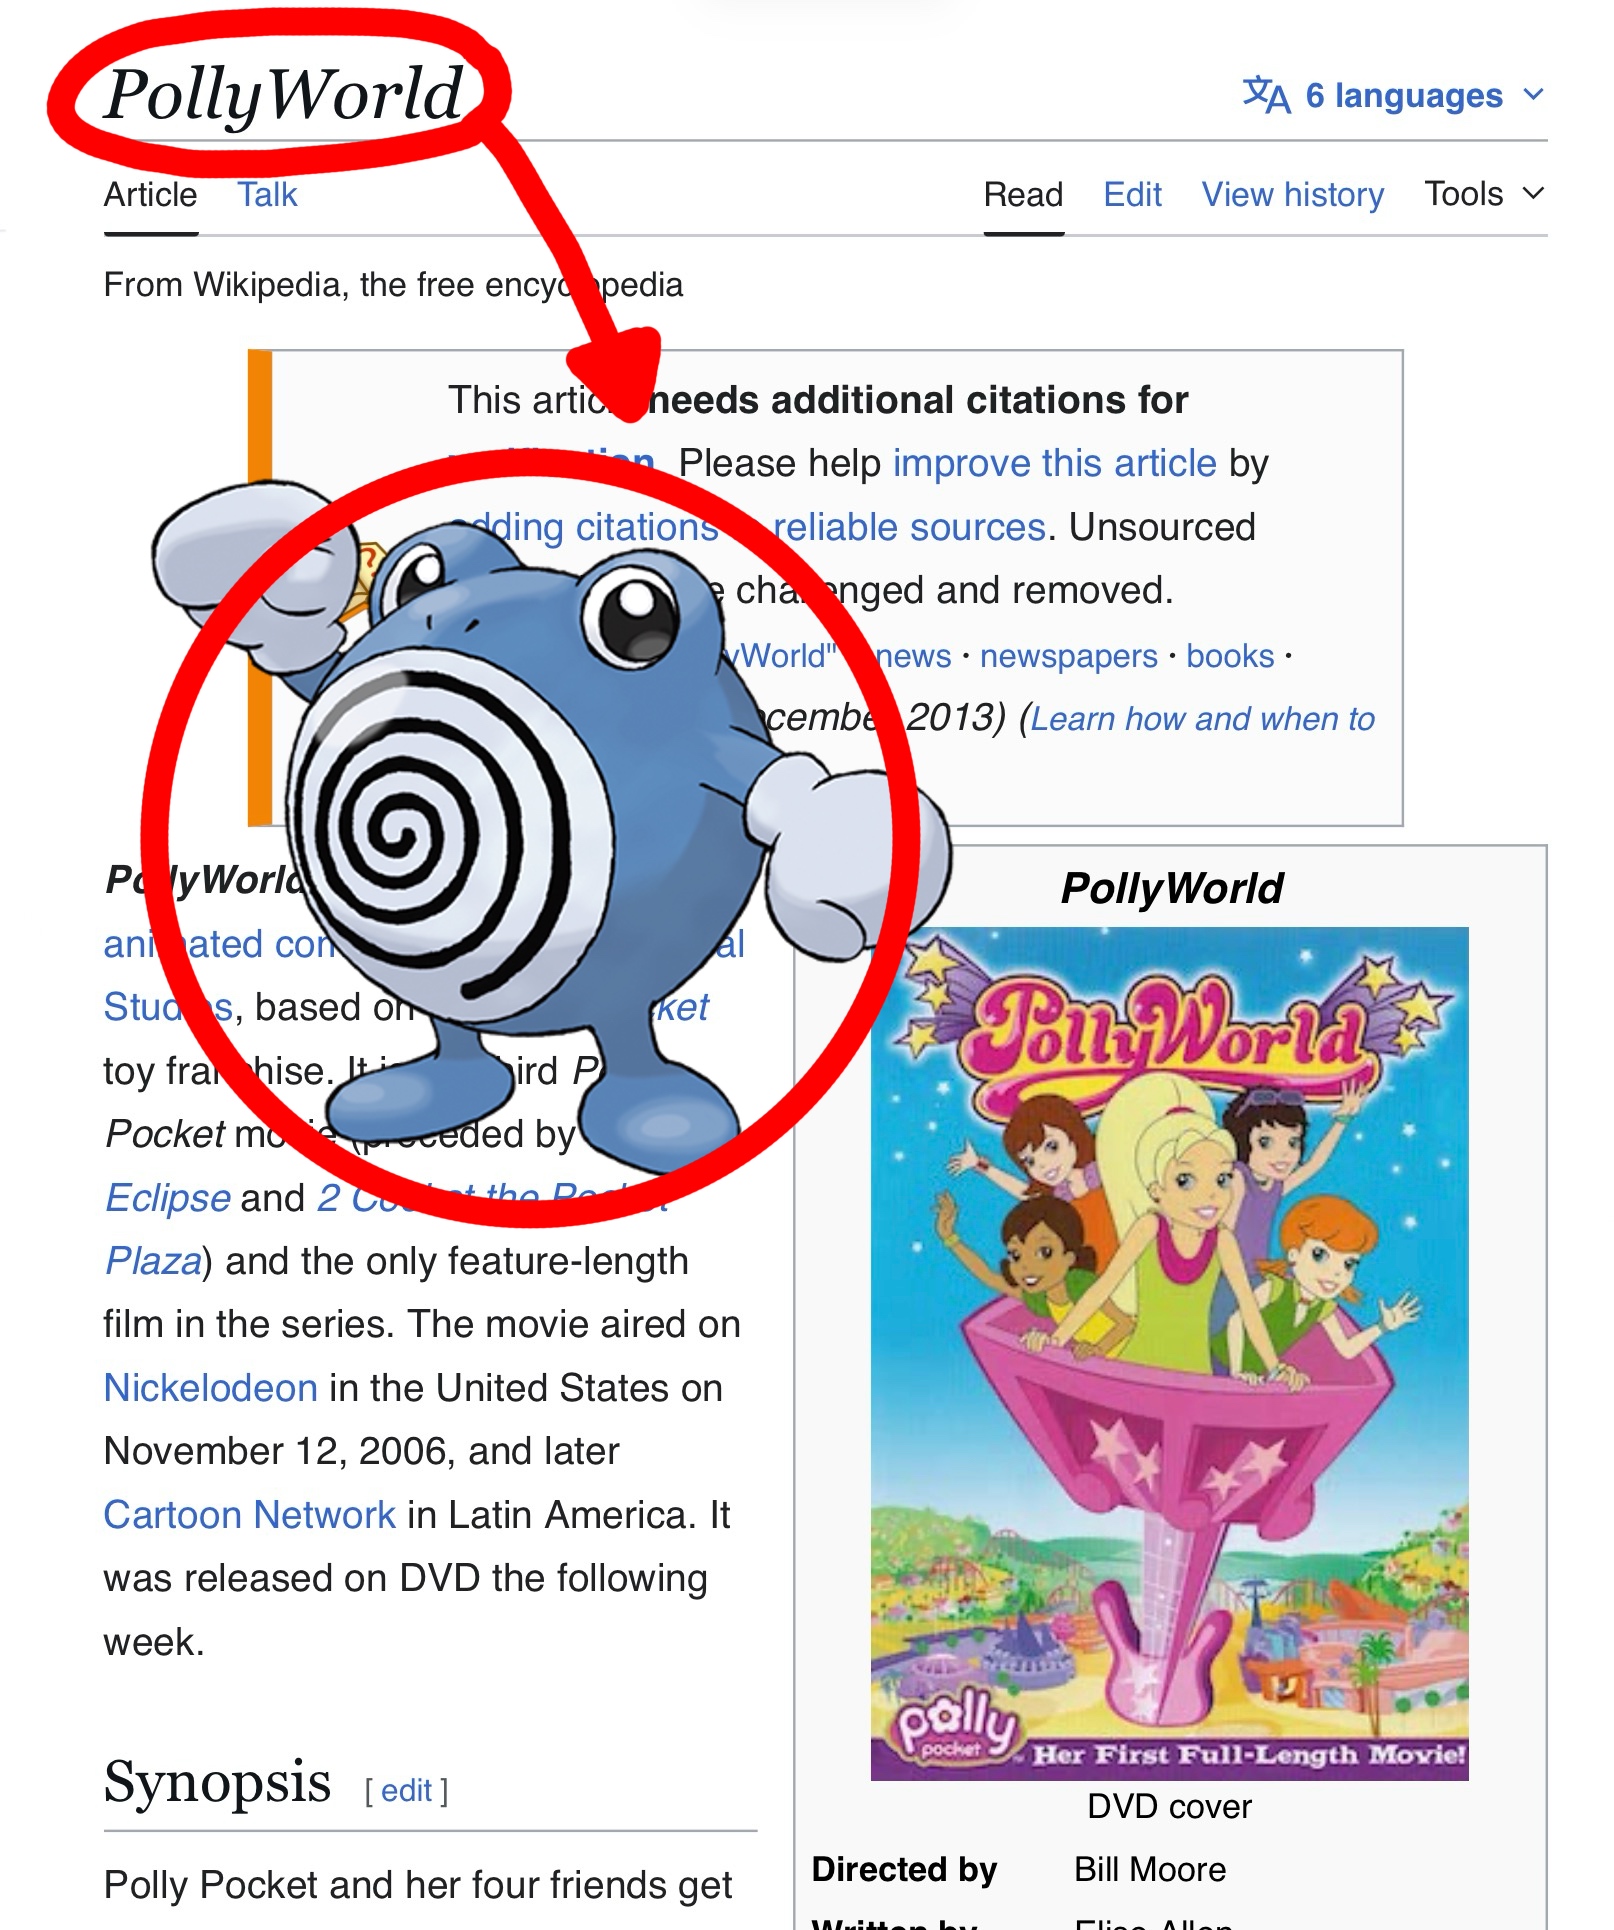Select the Article tab

[151, 194]
